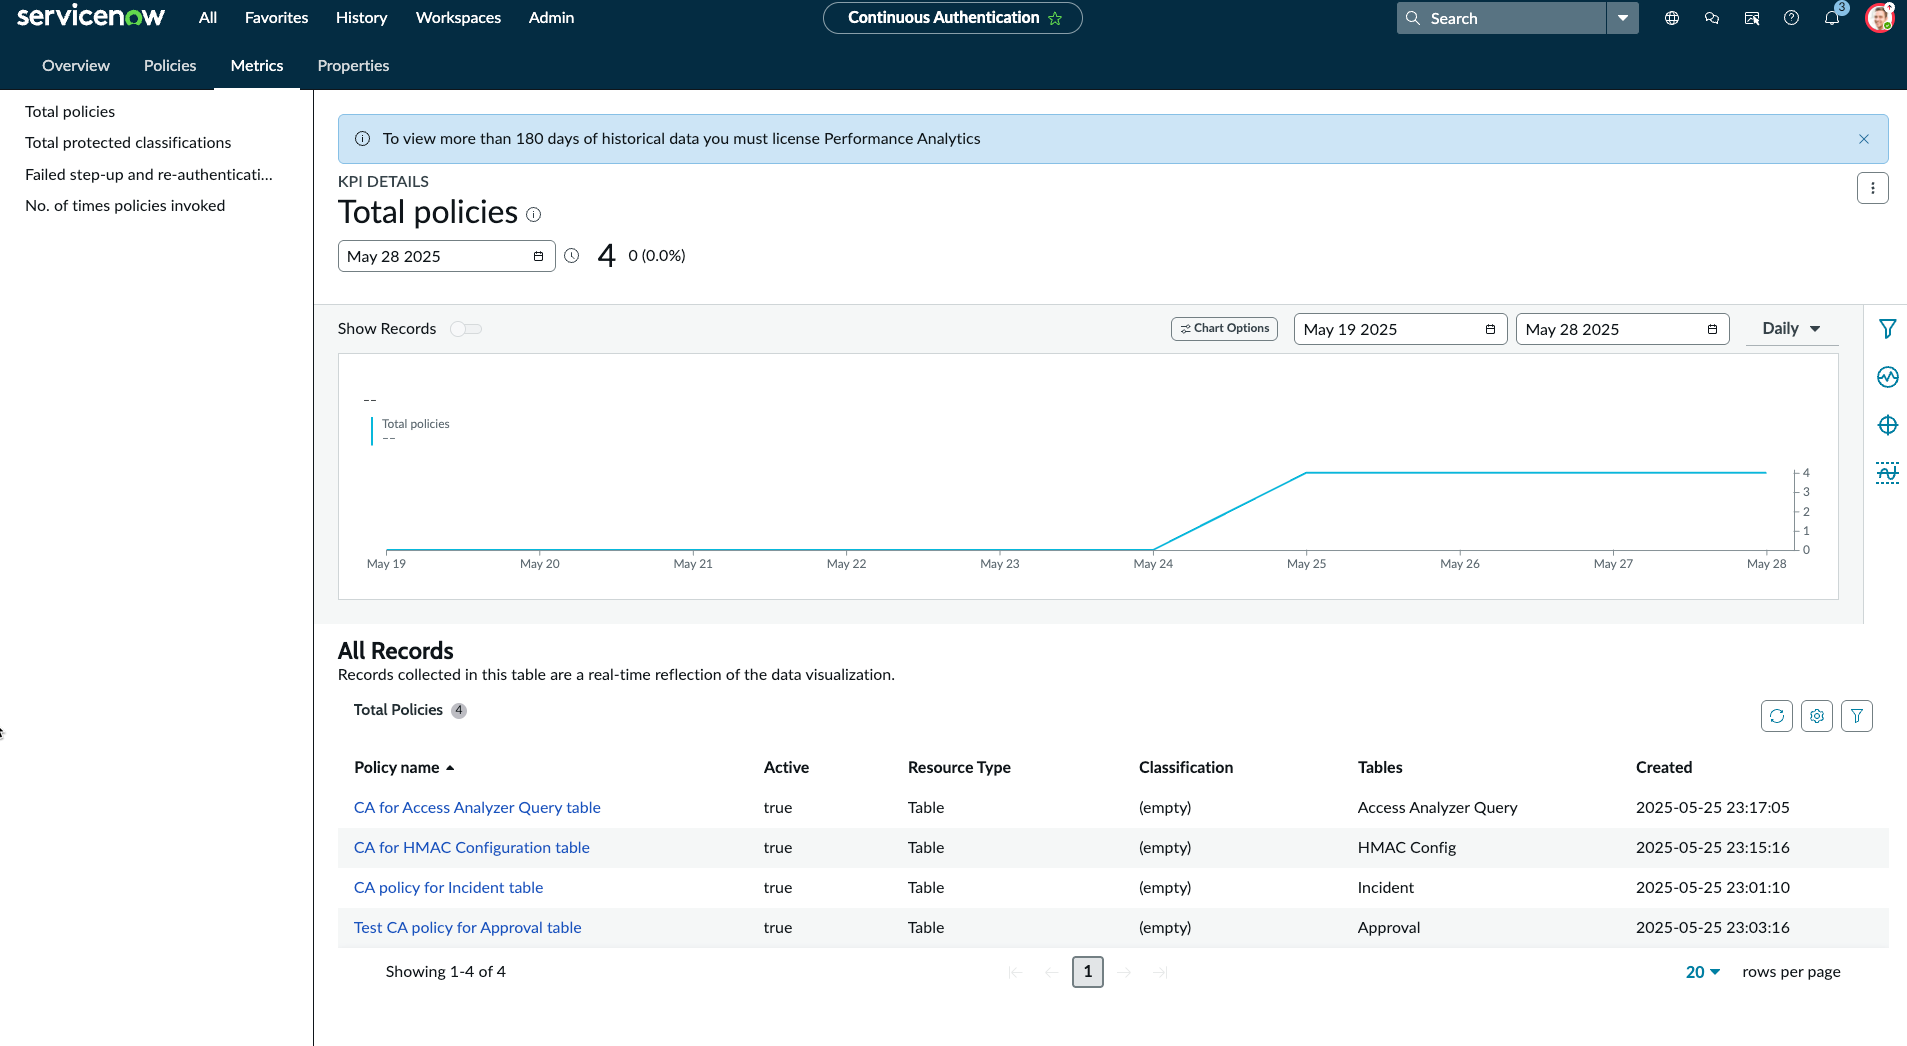The width and height of the screenshot is (1907, 1046).
Task: Switch to the Metrics tab
Action: click(257, 65)
